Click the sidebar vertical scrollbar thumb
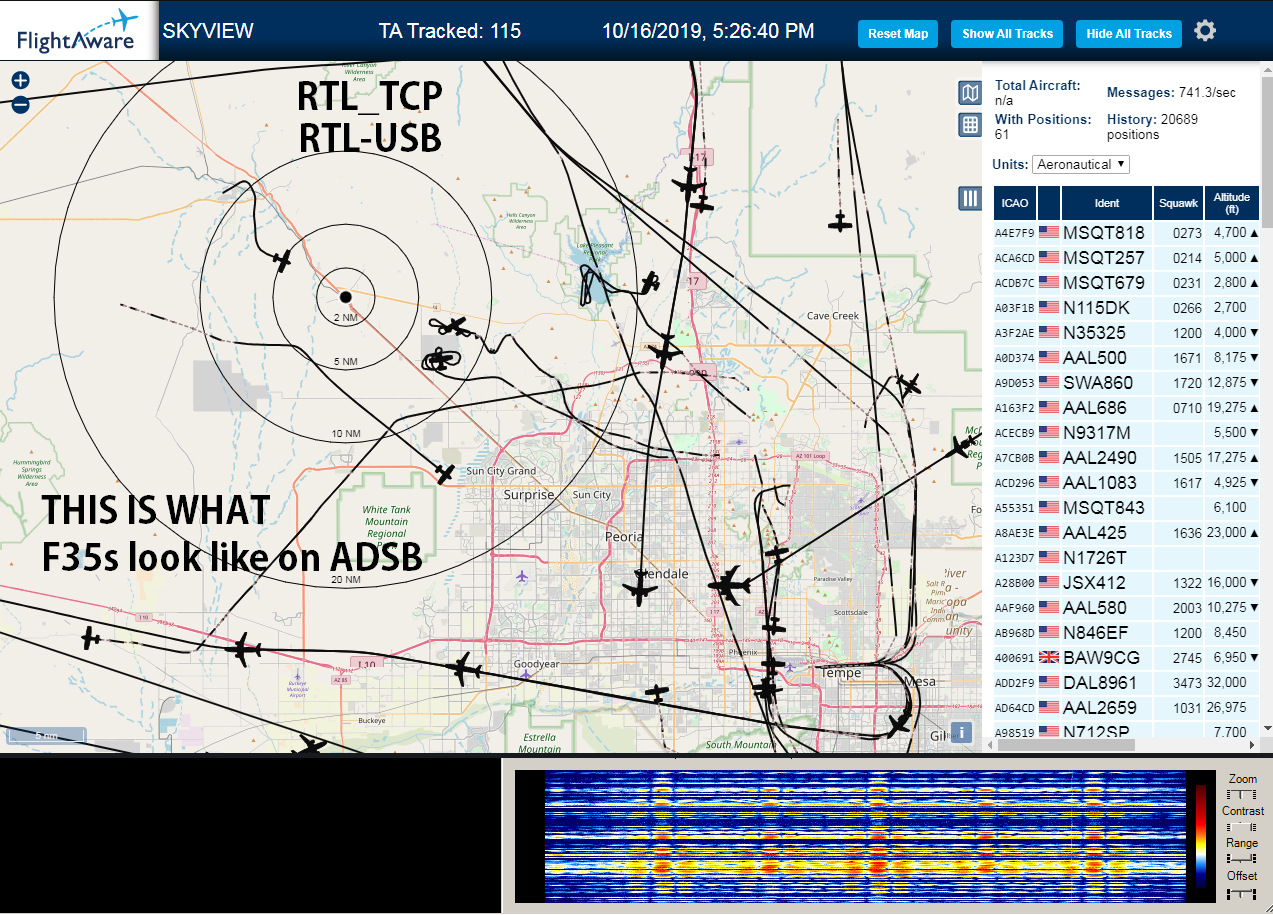 tap(1268, 150)
